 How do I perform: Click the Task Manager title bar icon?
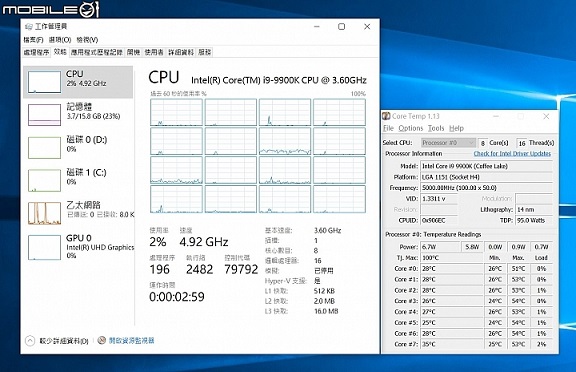pos(29,26)
